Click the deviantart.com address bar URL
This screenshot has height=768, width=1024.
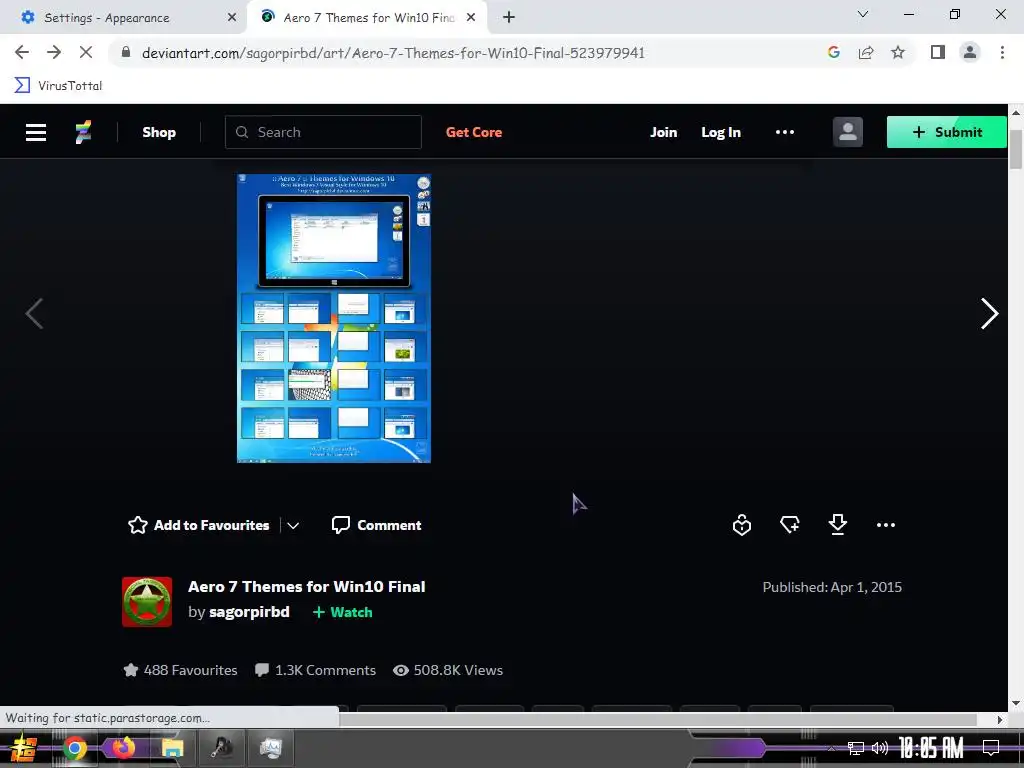393,53
